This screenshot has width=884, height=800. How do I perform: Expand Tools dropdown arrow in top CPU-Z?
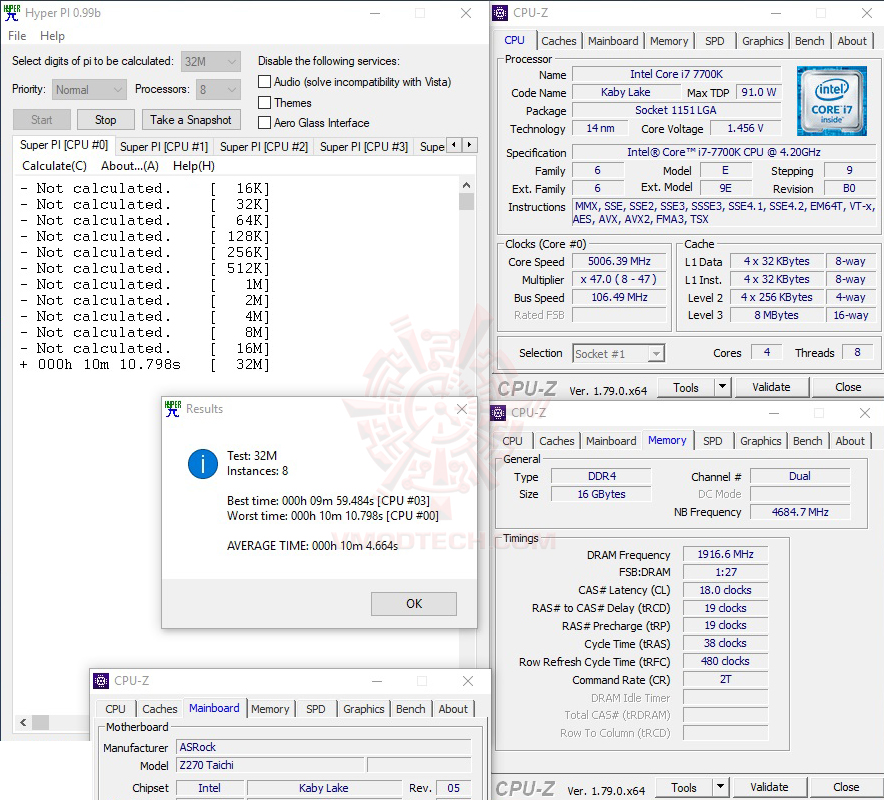pyautogui.click(x=722, y=387)
